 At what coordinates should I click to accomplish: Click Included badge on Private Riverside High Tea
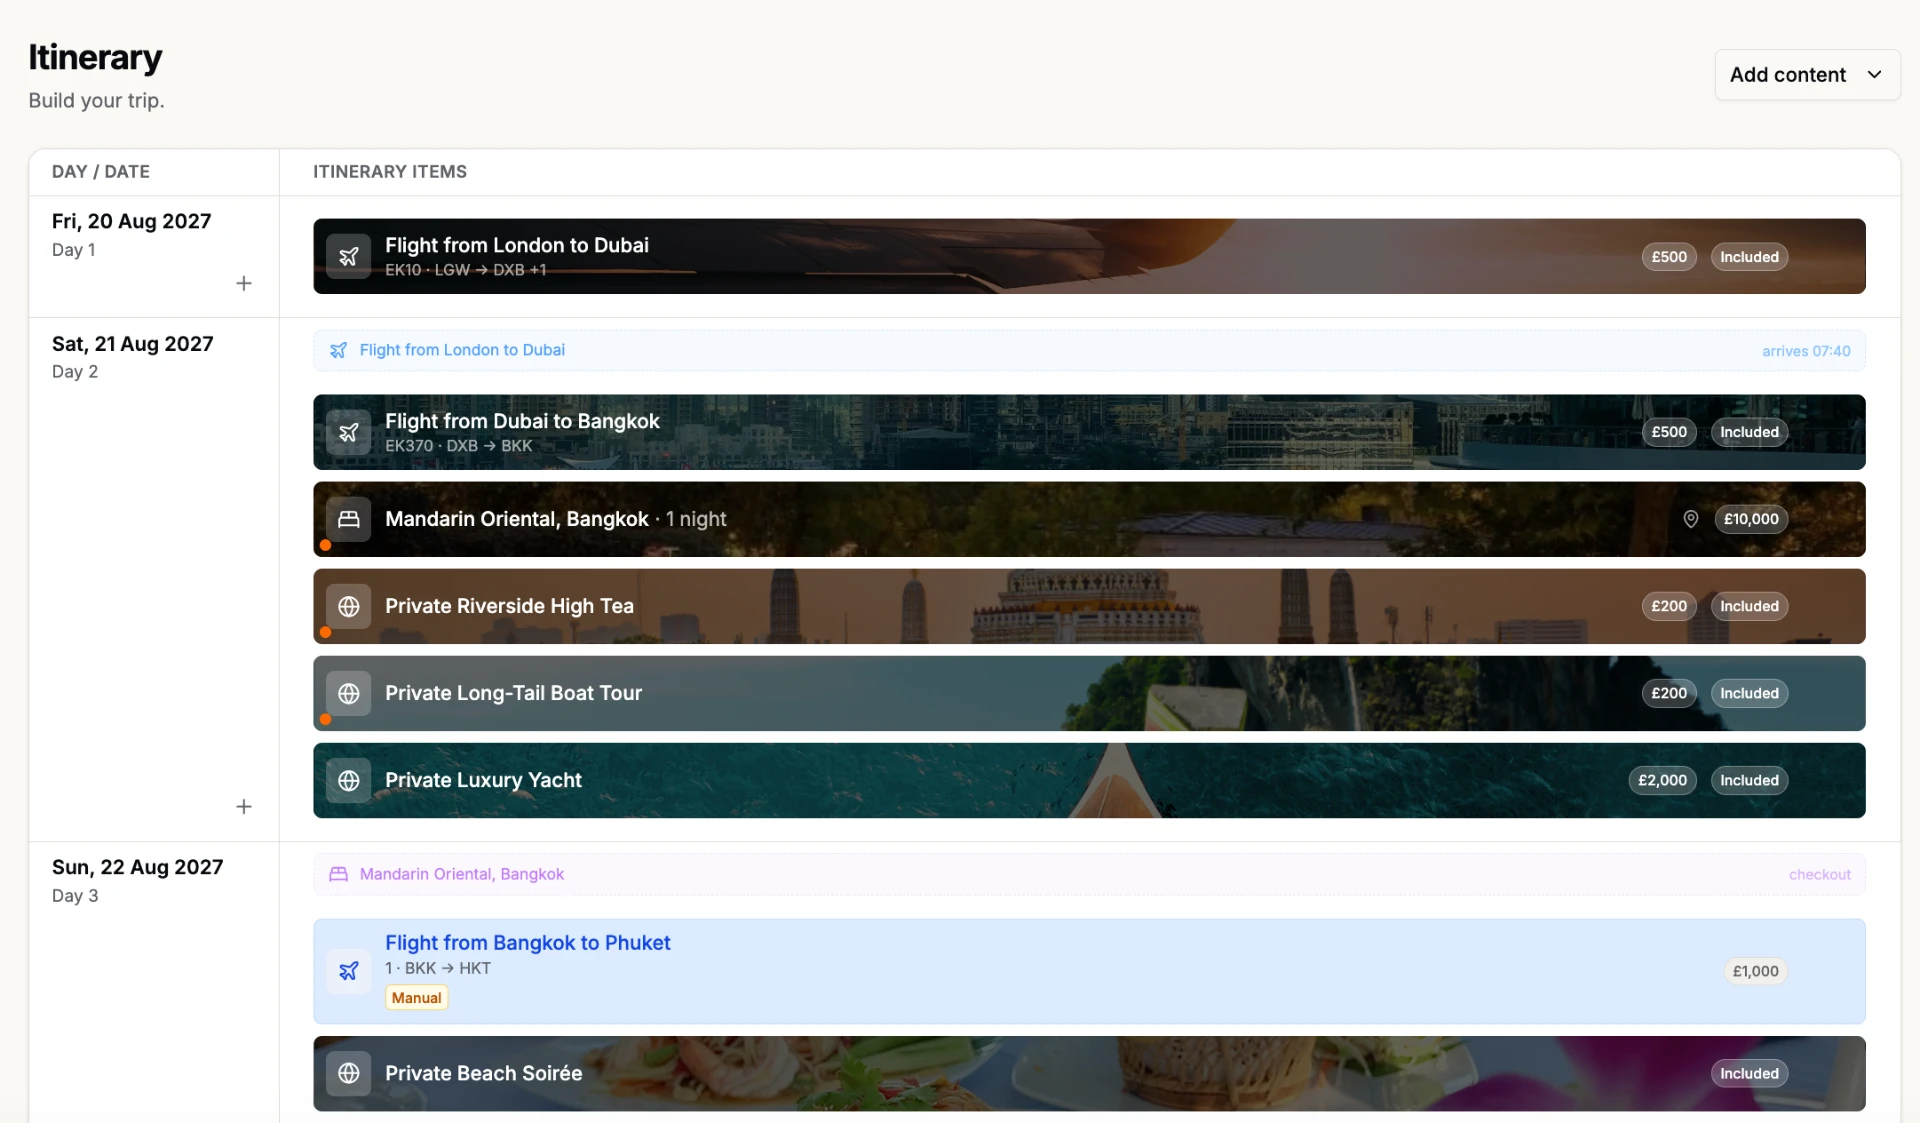click(x=1749, y=606)
